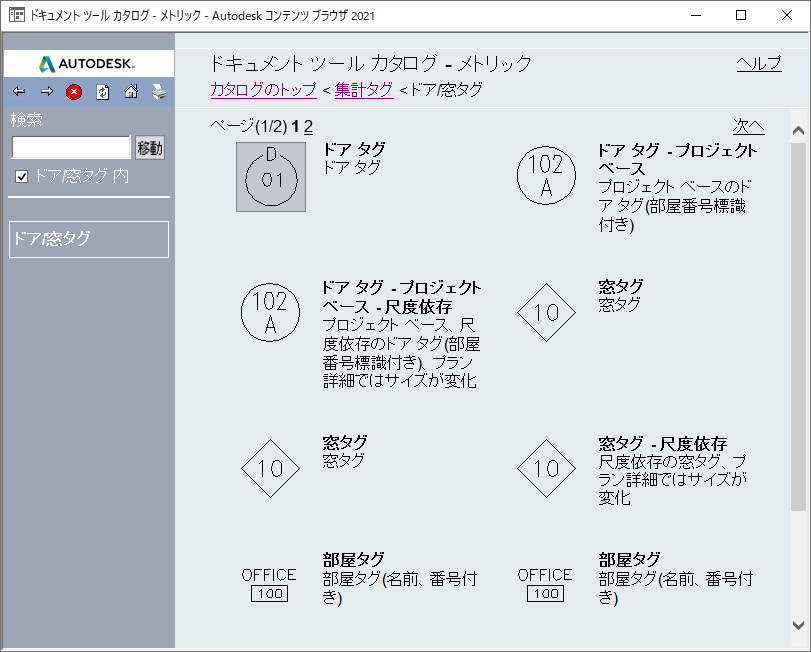This screenshot has width=811, height=652.
Task: Go to catalog home via house icon
Action: (x=131, y=92)
